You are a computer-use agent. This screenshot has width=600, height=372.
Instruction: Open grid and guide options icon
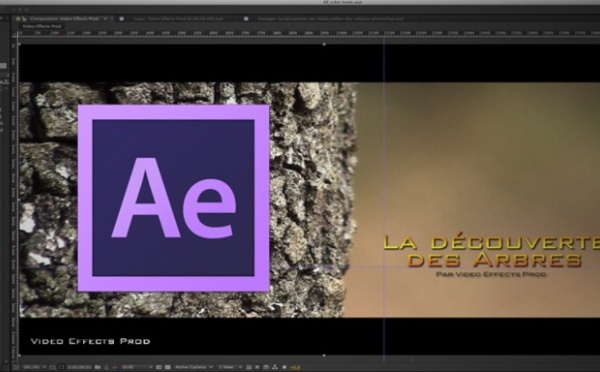pos(52,367)
